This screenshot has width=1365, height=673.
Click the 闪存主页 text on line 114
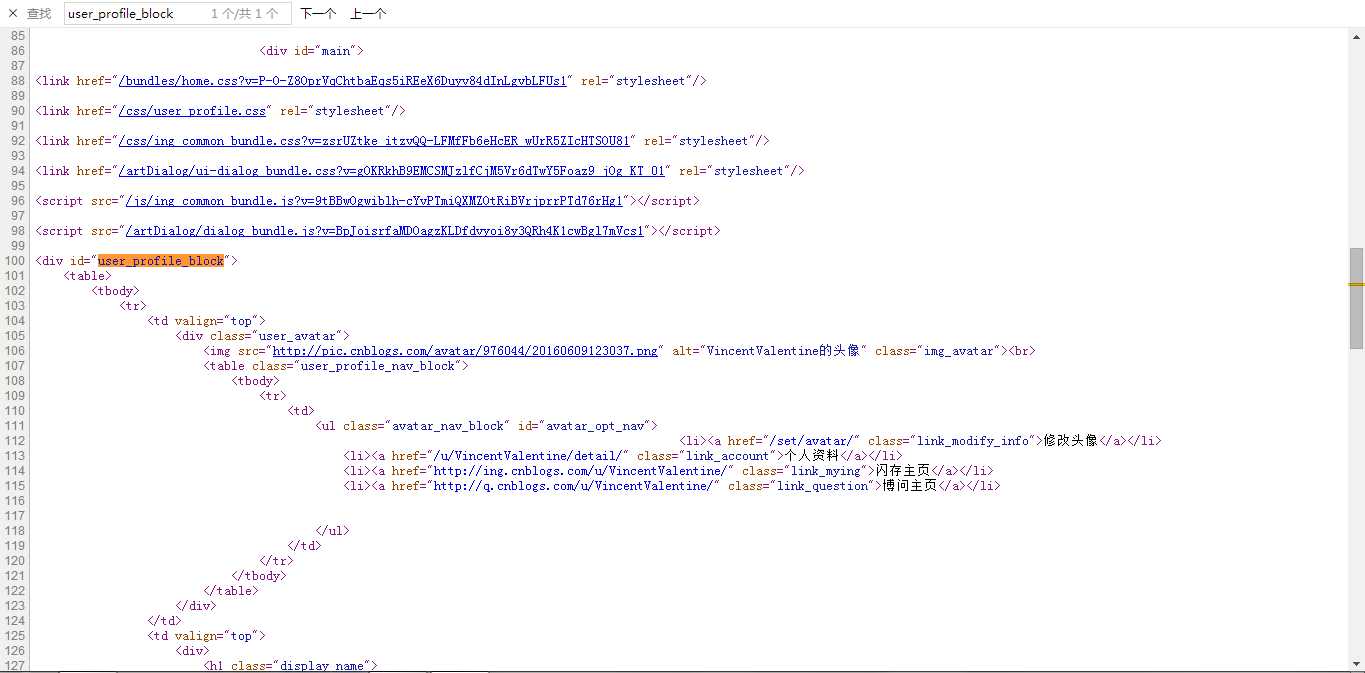click(902, 471)
